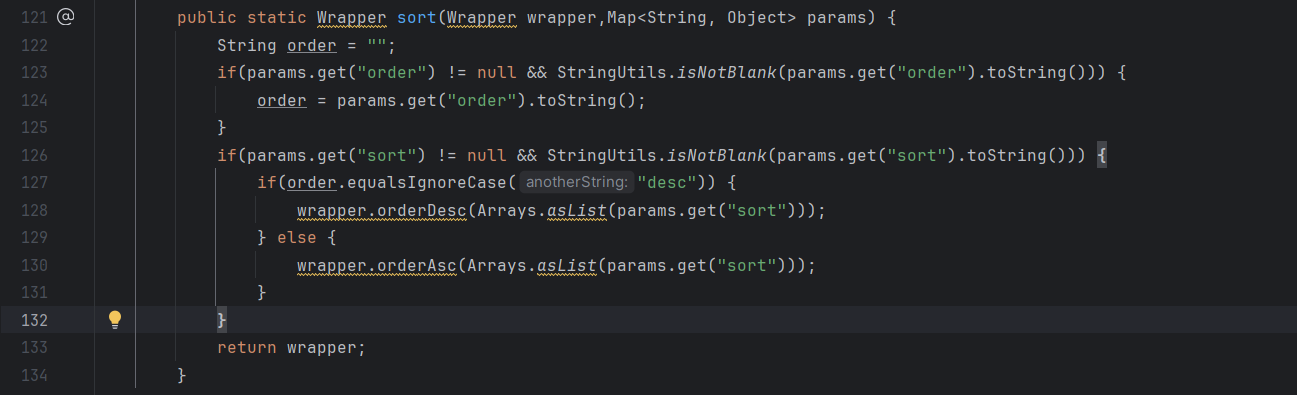Open the yellow light bulb quick-fix icon

[115, 320]
